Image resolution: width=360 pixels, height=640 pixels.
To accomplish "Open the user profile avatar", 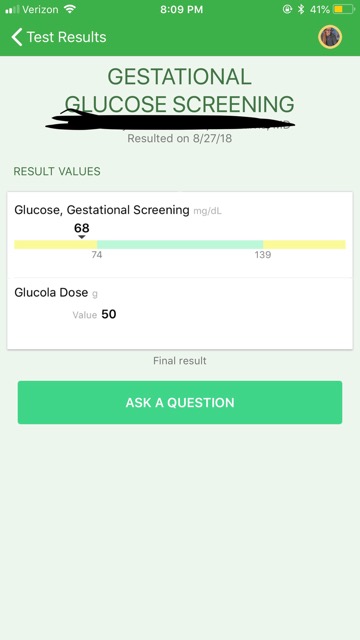I will click(x=330, y=37).
